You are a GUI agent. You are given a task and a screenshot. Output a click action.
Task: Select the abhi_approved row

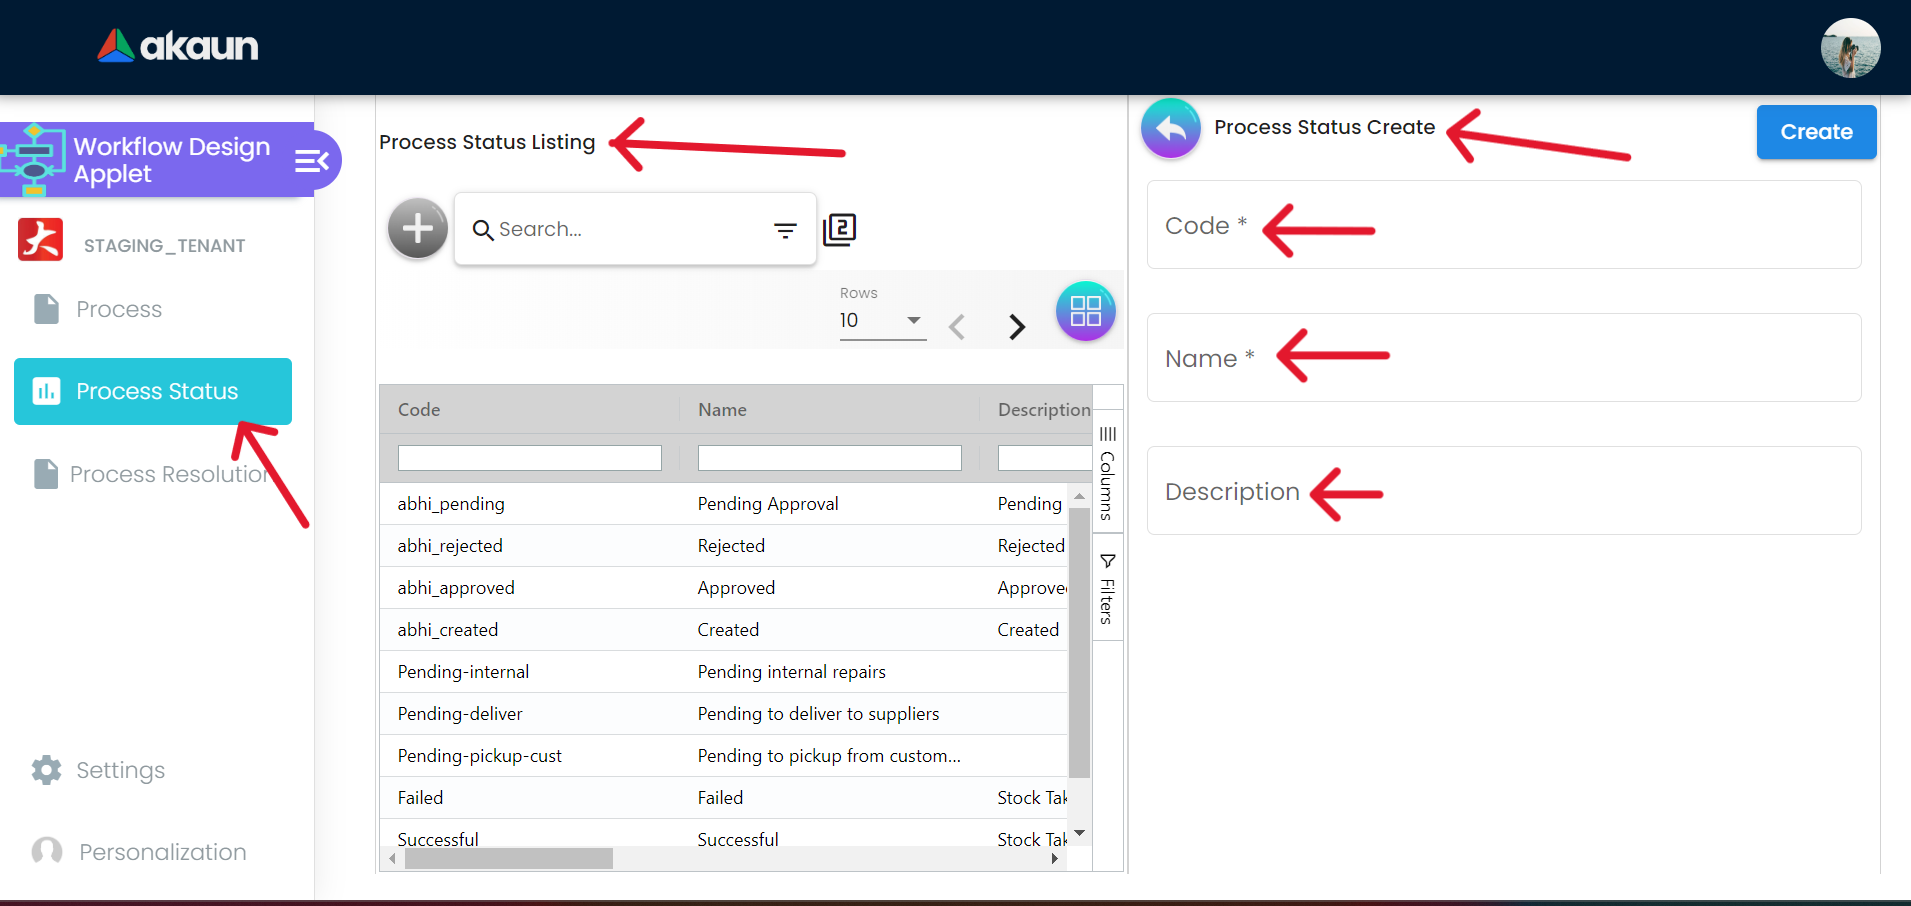coord(724,588)
